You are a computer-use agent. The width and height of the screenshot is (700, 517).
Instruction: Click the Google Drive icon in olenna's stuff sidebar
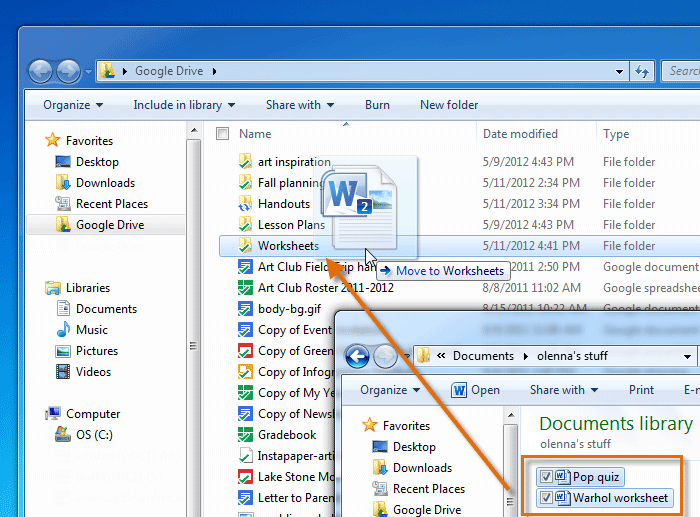380,509
